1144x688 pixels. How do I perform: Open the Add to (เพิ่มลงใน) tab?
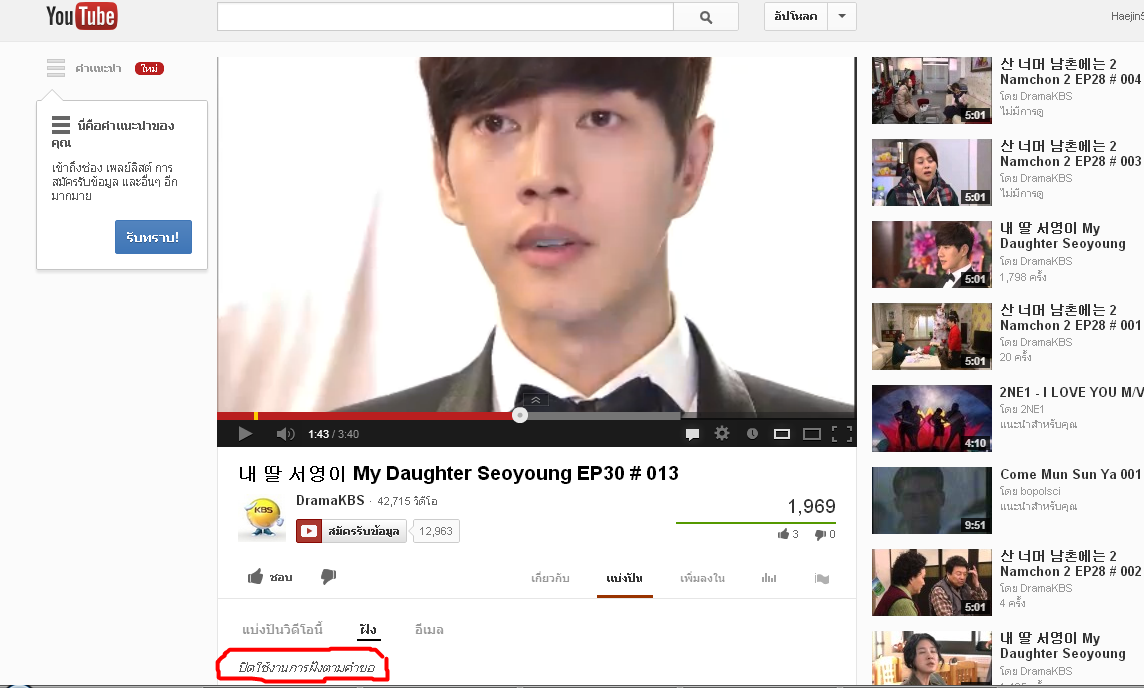[x=702, y=579]
